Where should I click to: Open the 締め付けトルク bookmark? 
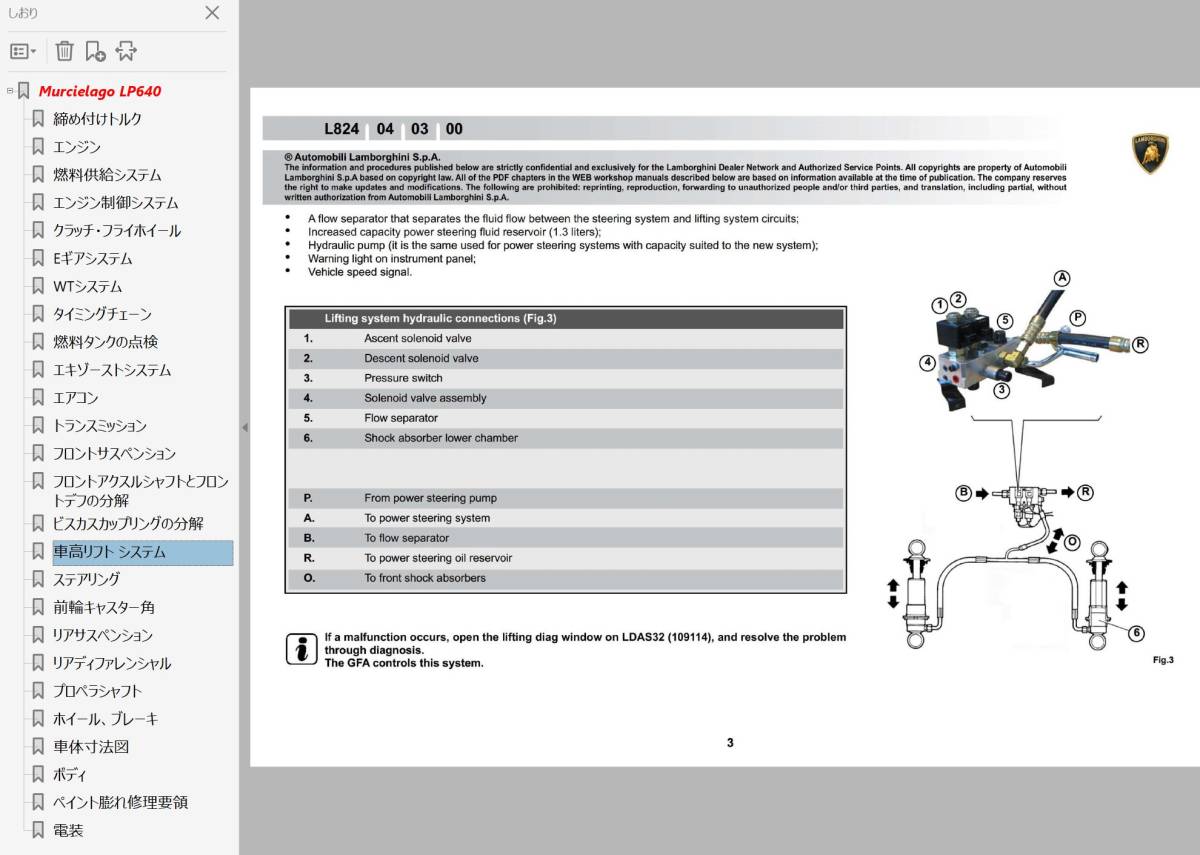[97, 119]
